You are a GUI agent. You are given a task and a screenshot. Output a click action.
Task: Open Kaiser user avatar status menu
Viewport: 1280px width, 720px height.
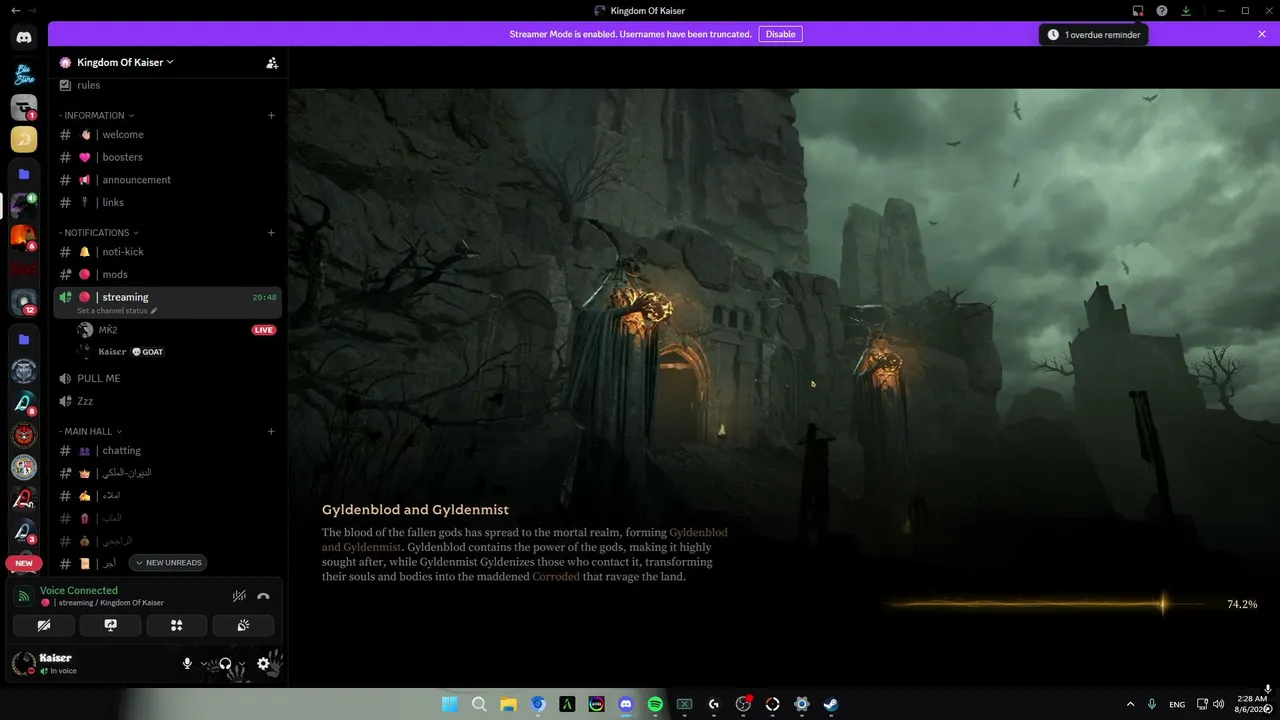pos(24,663)
